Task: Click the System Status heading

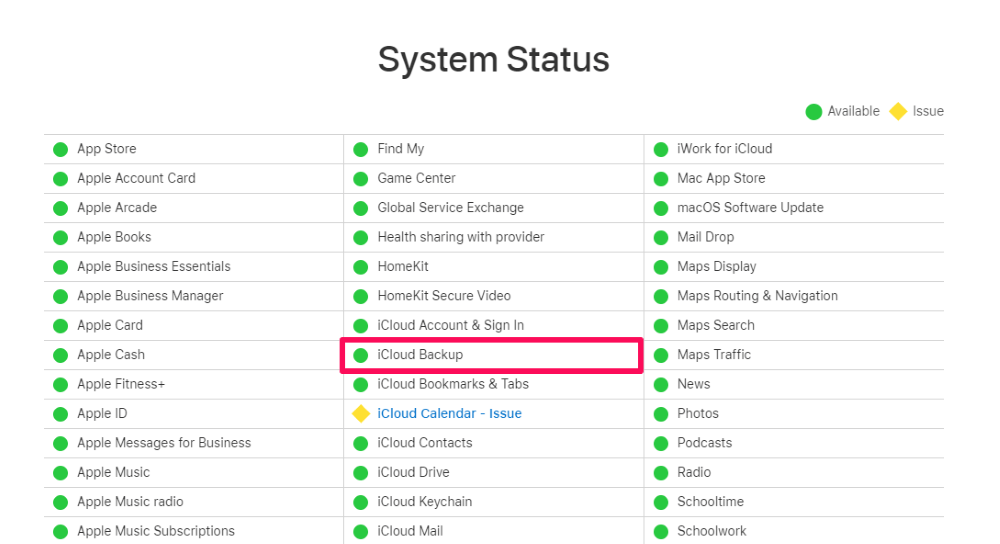Action: [494, 59]
